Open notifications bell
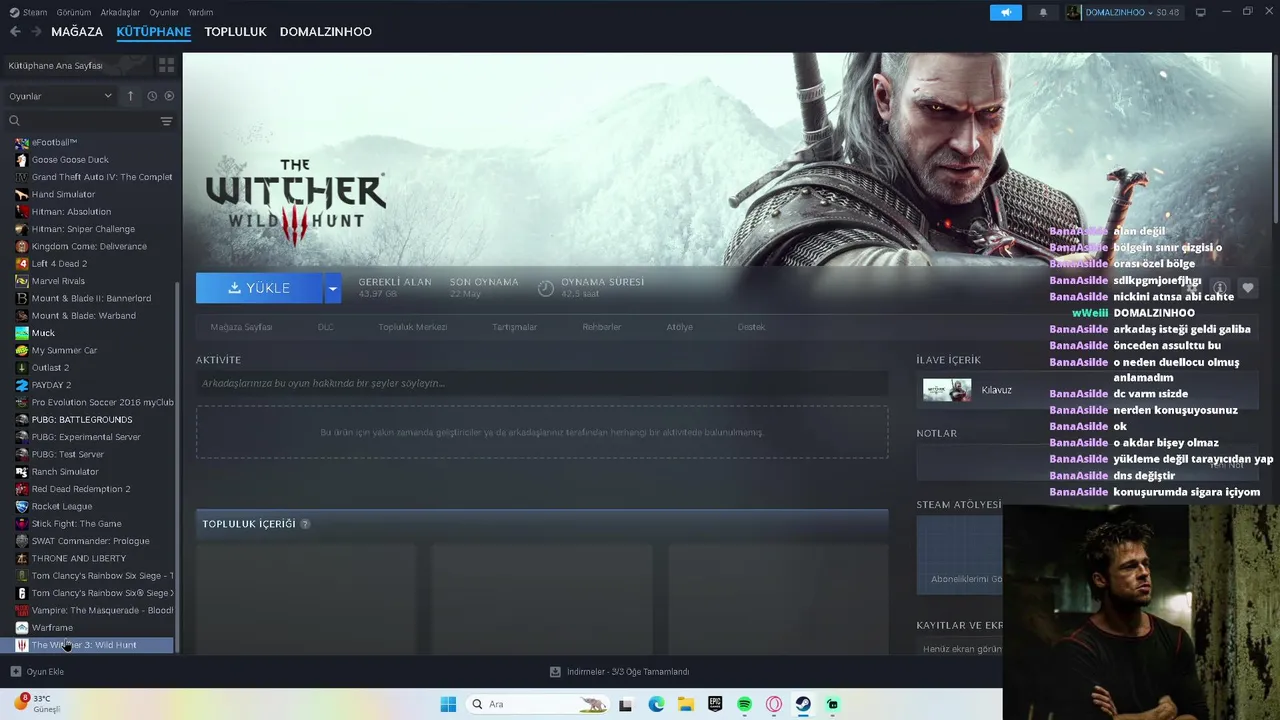This screenshot has width=1280, height=720. tap(1043, 12)
